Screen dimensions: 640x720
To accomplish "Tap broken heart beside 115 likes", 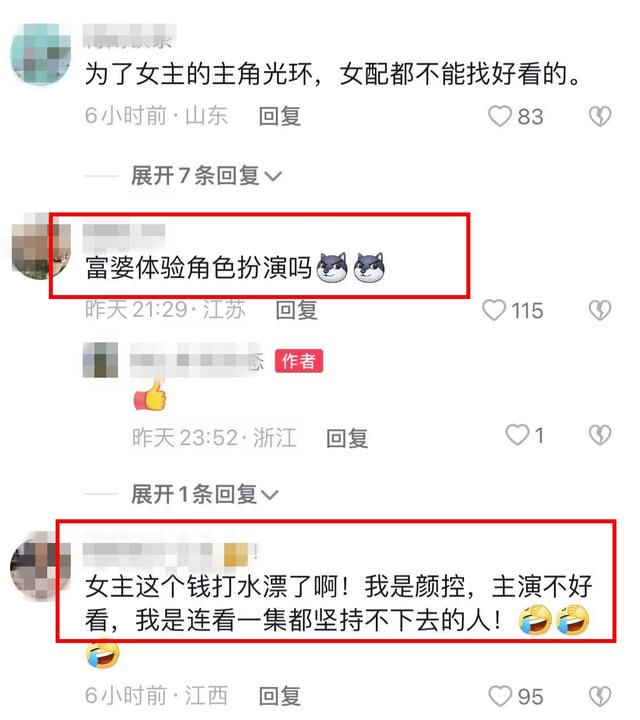I will coord(600,310).
